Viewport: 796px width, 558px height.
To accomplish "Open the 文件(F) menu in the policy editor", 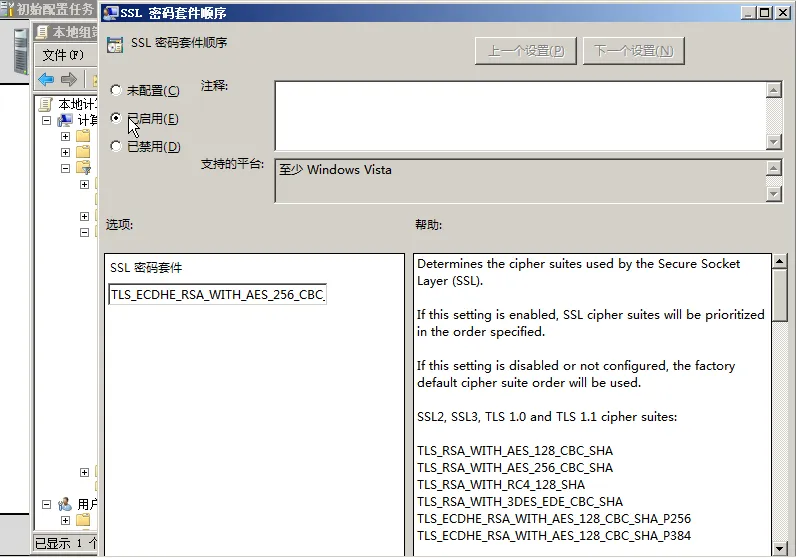I will (62, 55).
